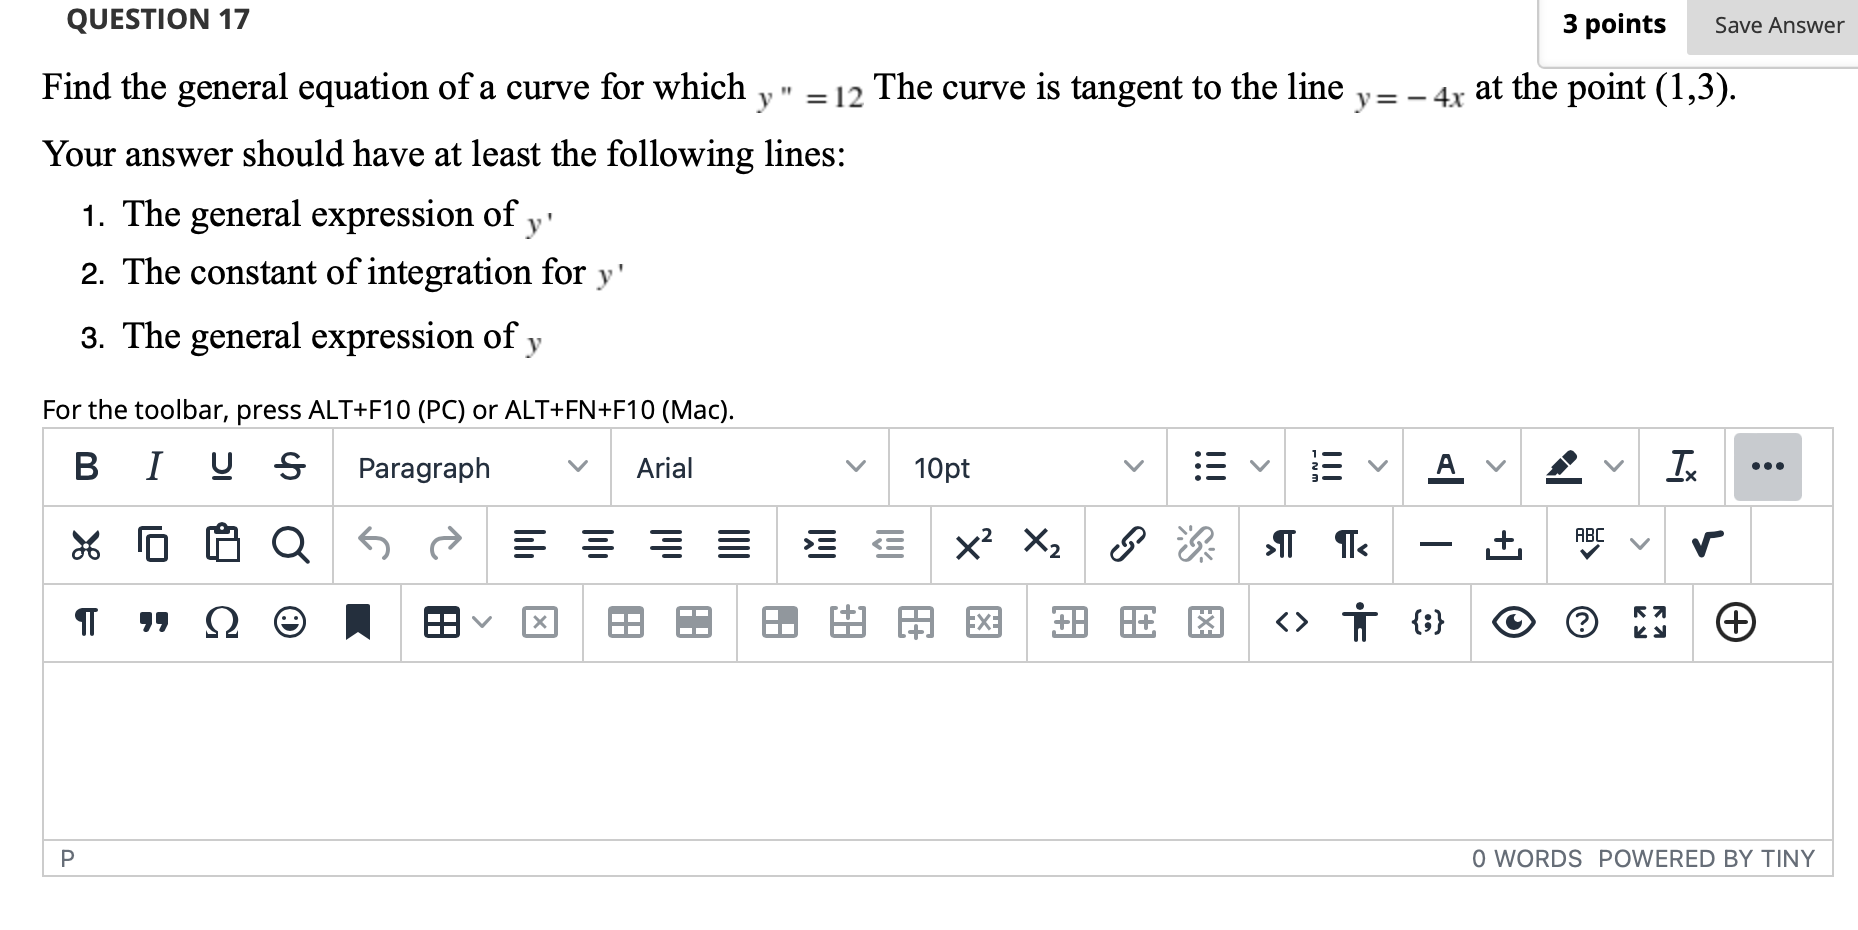The image size is (1858, 930).
Task: Expand numbered list style options
Action: [x=1378, y=467]
